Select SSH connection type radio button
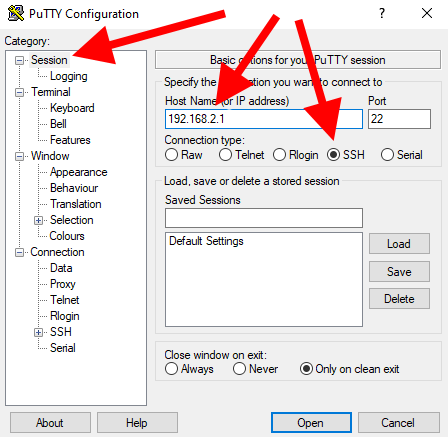This screenshot has width=448, height=437. [x=333, y=155]
